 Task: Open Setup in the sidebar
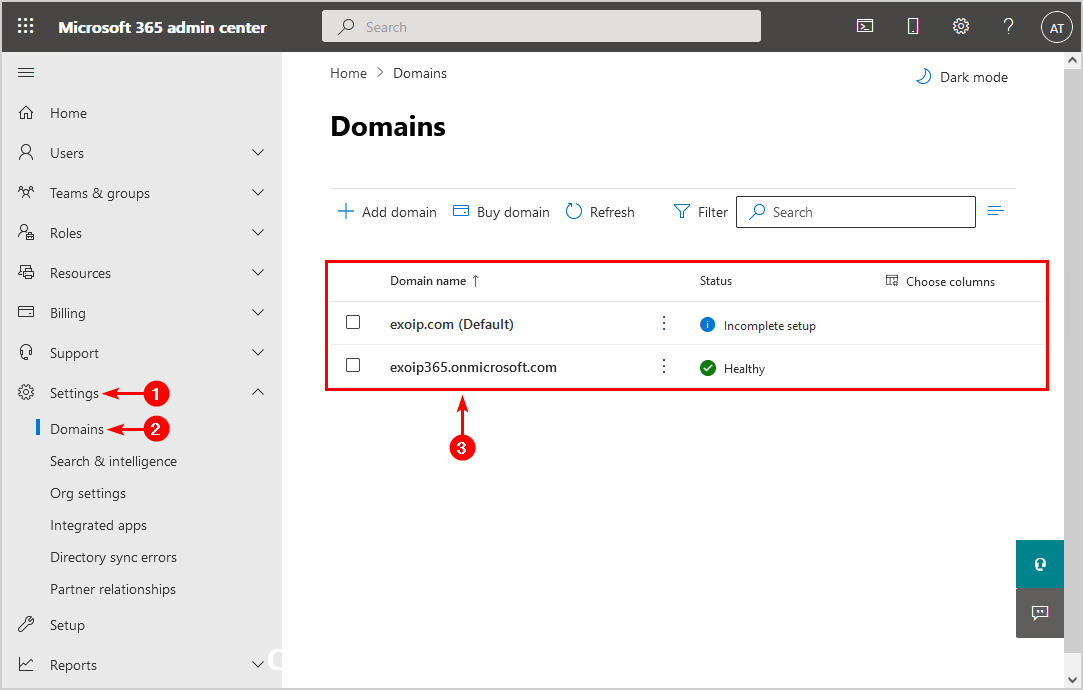click(67, 625)
